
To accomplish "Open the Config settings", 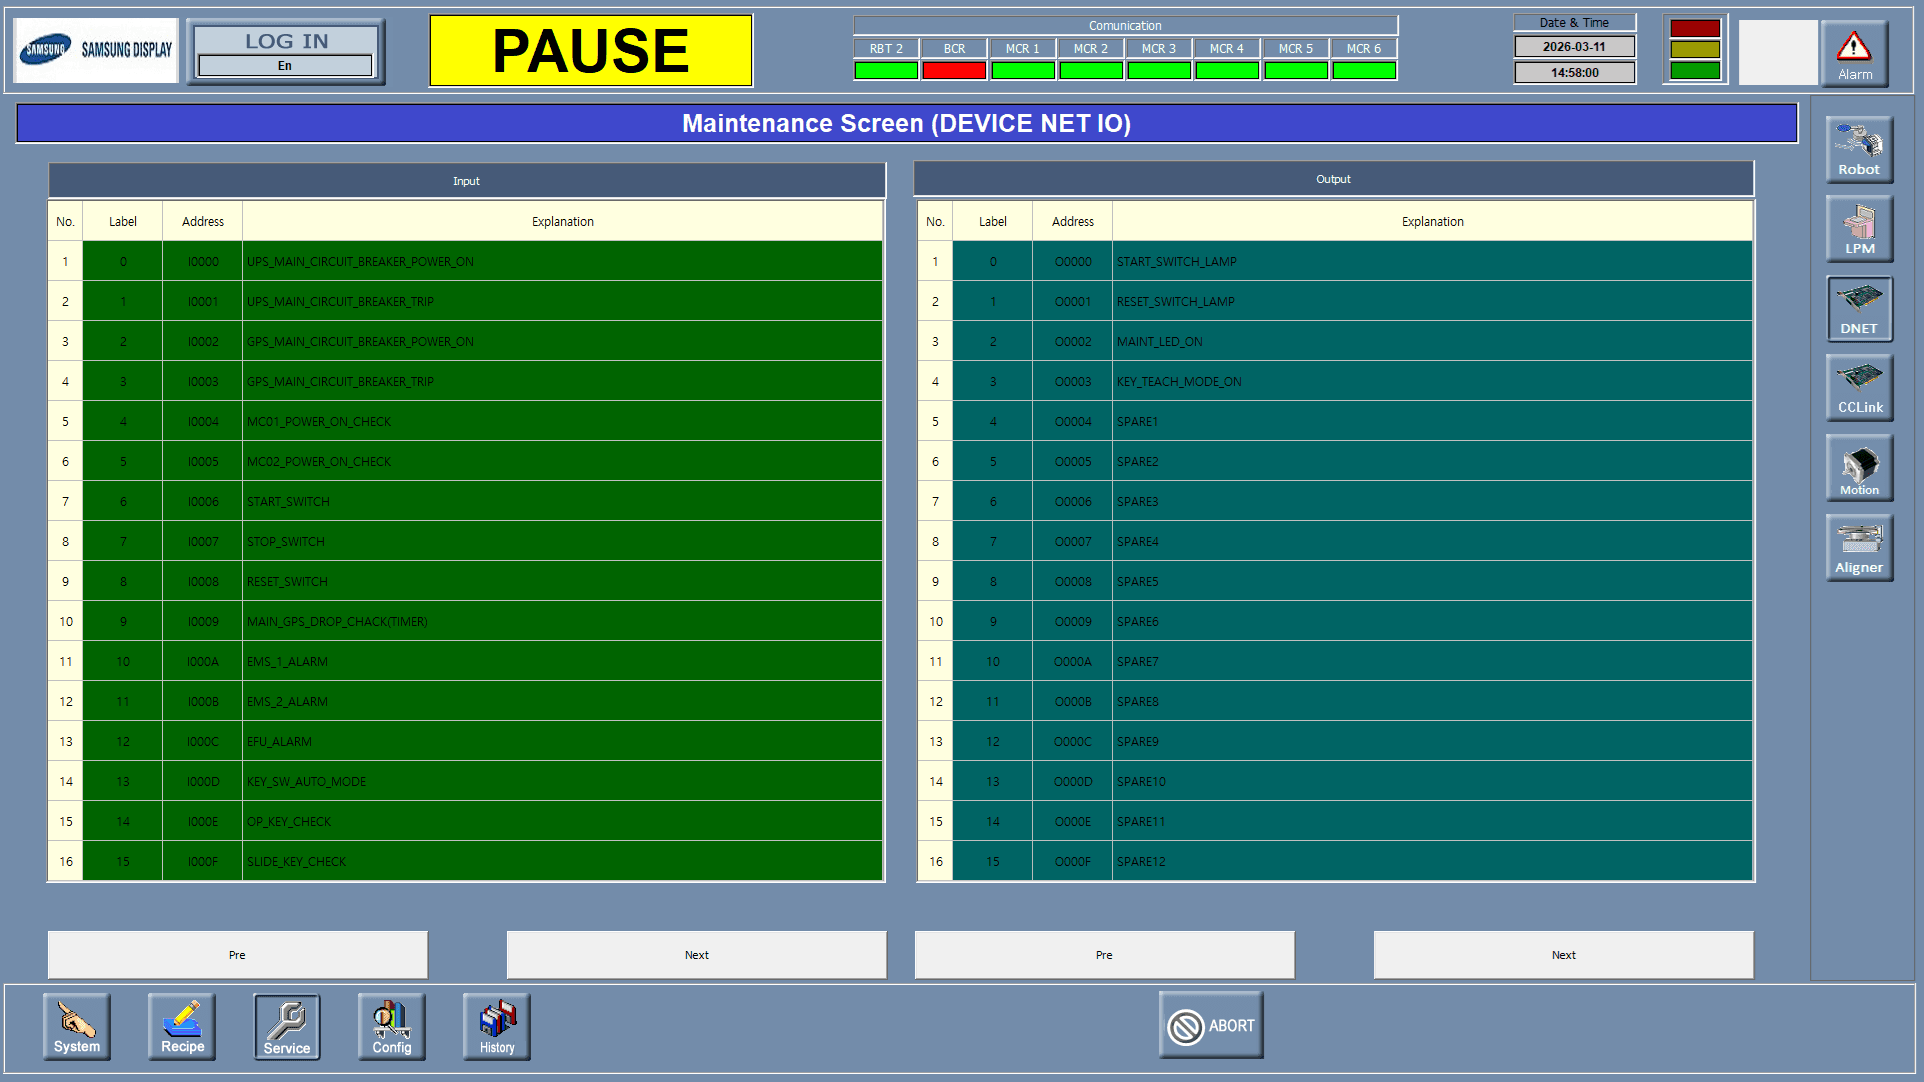I will coord(392,1026).
